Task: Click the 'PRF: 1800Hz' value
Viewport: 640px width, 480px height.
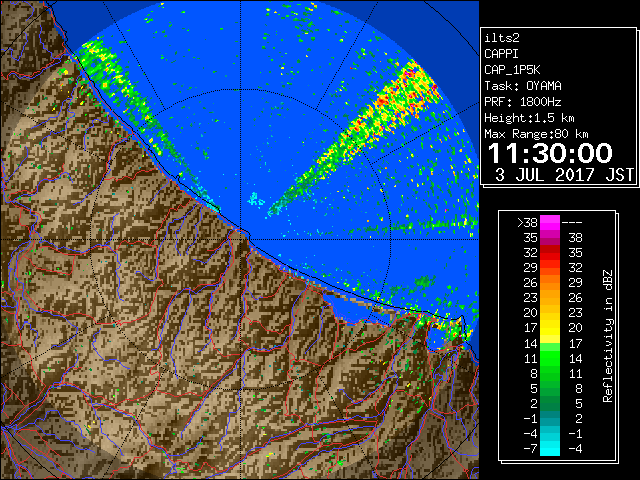Action: tap(523, 102)
